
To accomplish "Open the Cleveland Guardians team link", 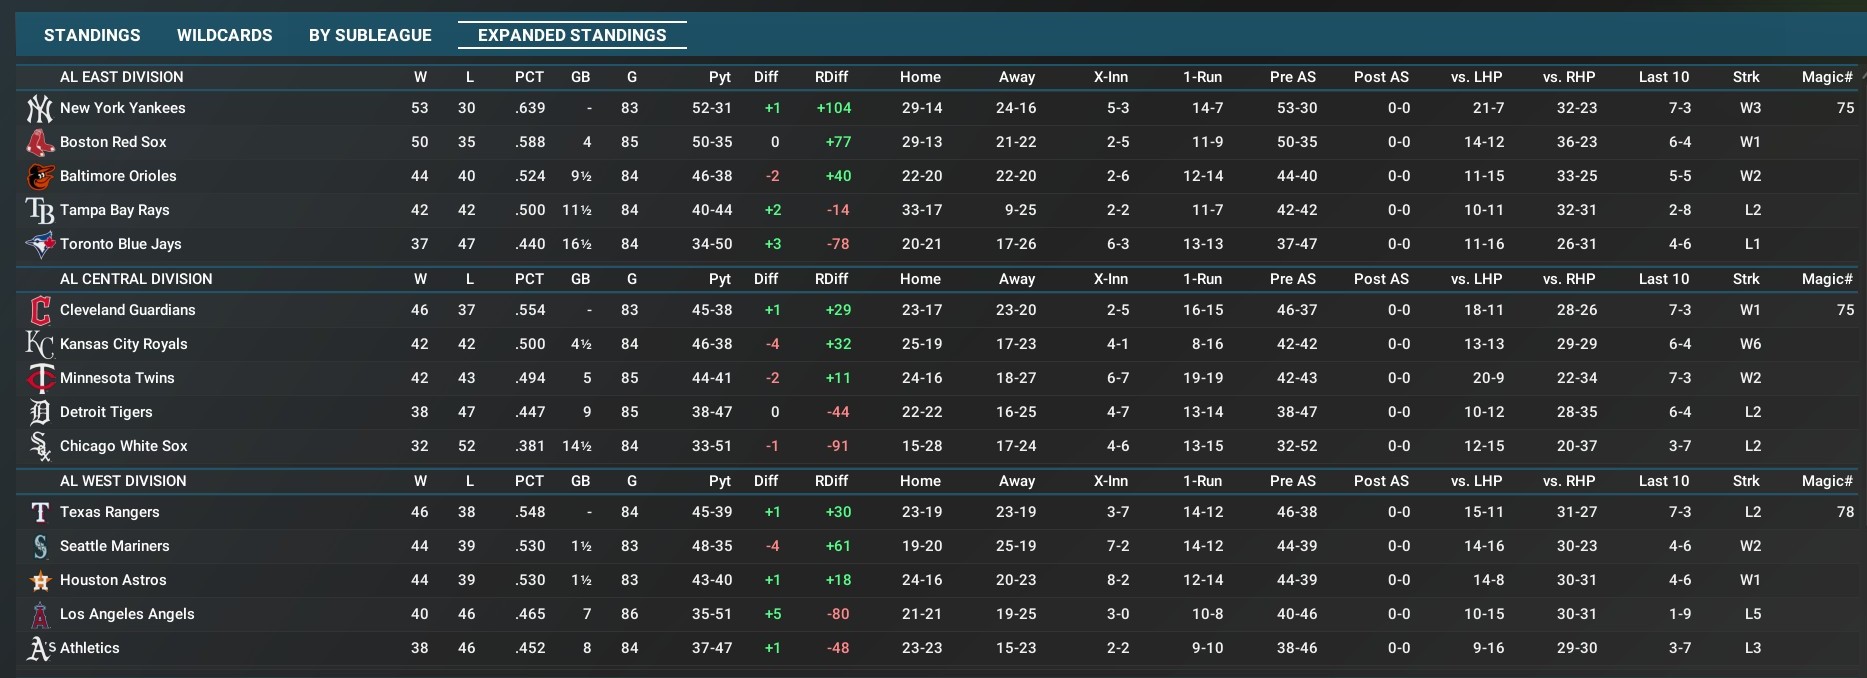I will pyautogui.click(x=127, y=310).
